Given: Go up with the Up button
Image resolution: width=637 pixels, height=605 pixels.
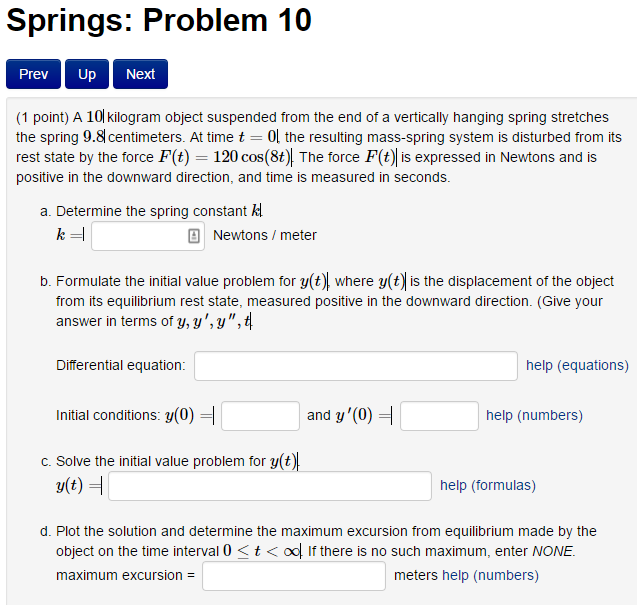Looking at the screenshot, I should click(x=87, y=74).
